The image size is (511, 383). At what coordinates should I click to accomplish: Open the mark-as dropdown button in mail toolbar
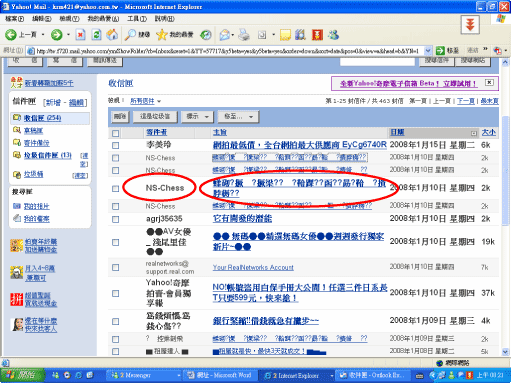click(198, 117)
